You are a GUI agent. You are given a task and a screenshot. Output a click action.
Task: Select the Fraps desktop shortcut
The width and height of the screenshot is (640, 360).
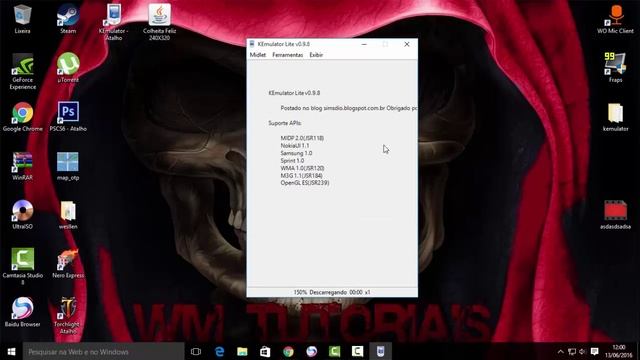pos(616,68)
